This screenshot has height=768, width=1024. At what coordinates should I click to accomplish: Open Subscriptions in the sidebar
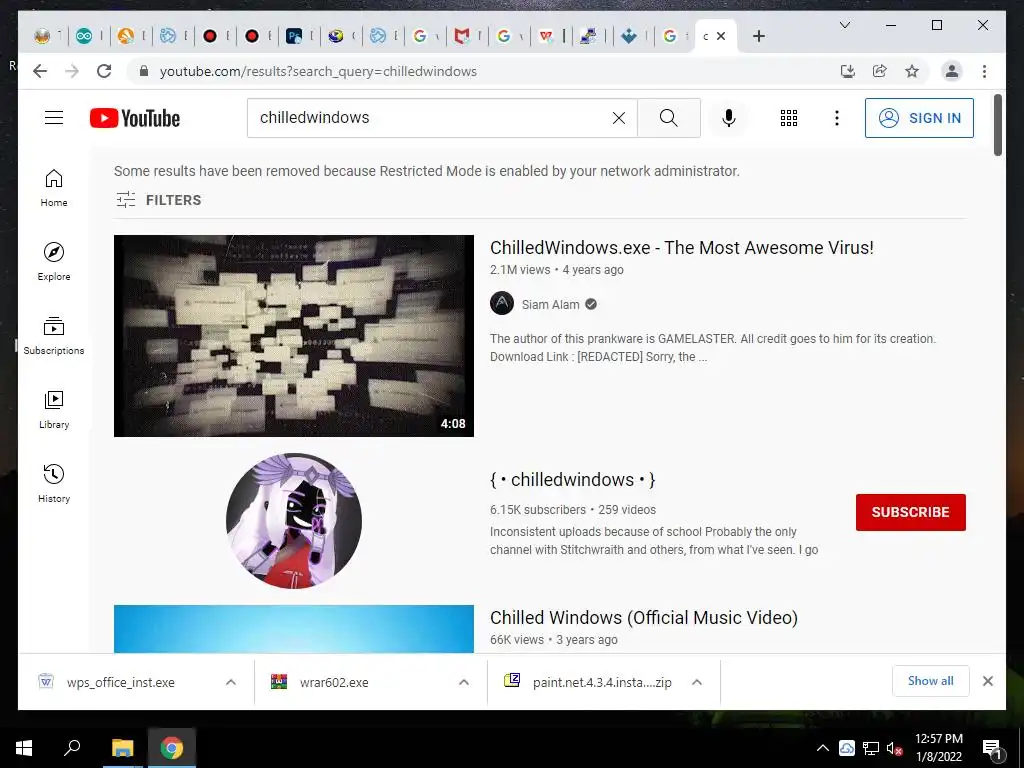54,336
